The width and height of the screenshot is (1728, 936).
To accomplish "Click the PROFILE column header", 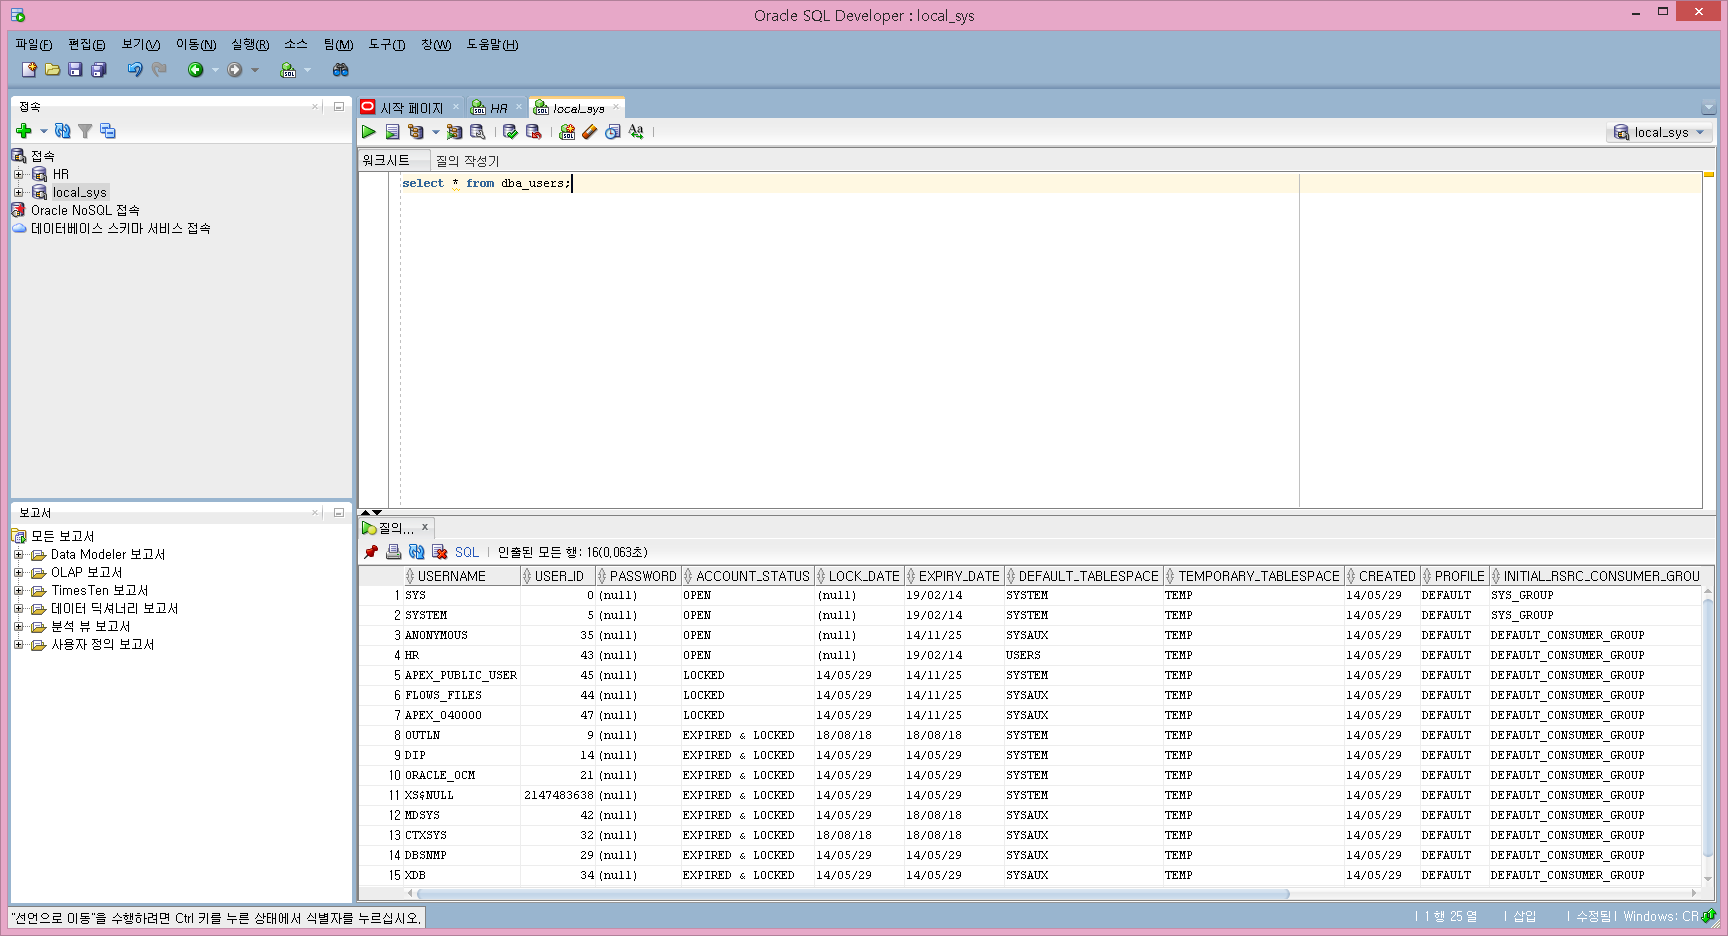I will pyautogui.click(x=1455, y=576).
